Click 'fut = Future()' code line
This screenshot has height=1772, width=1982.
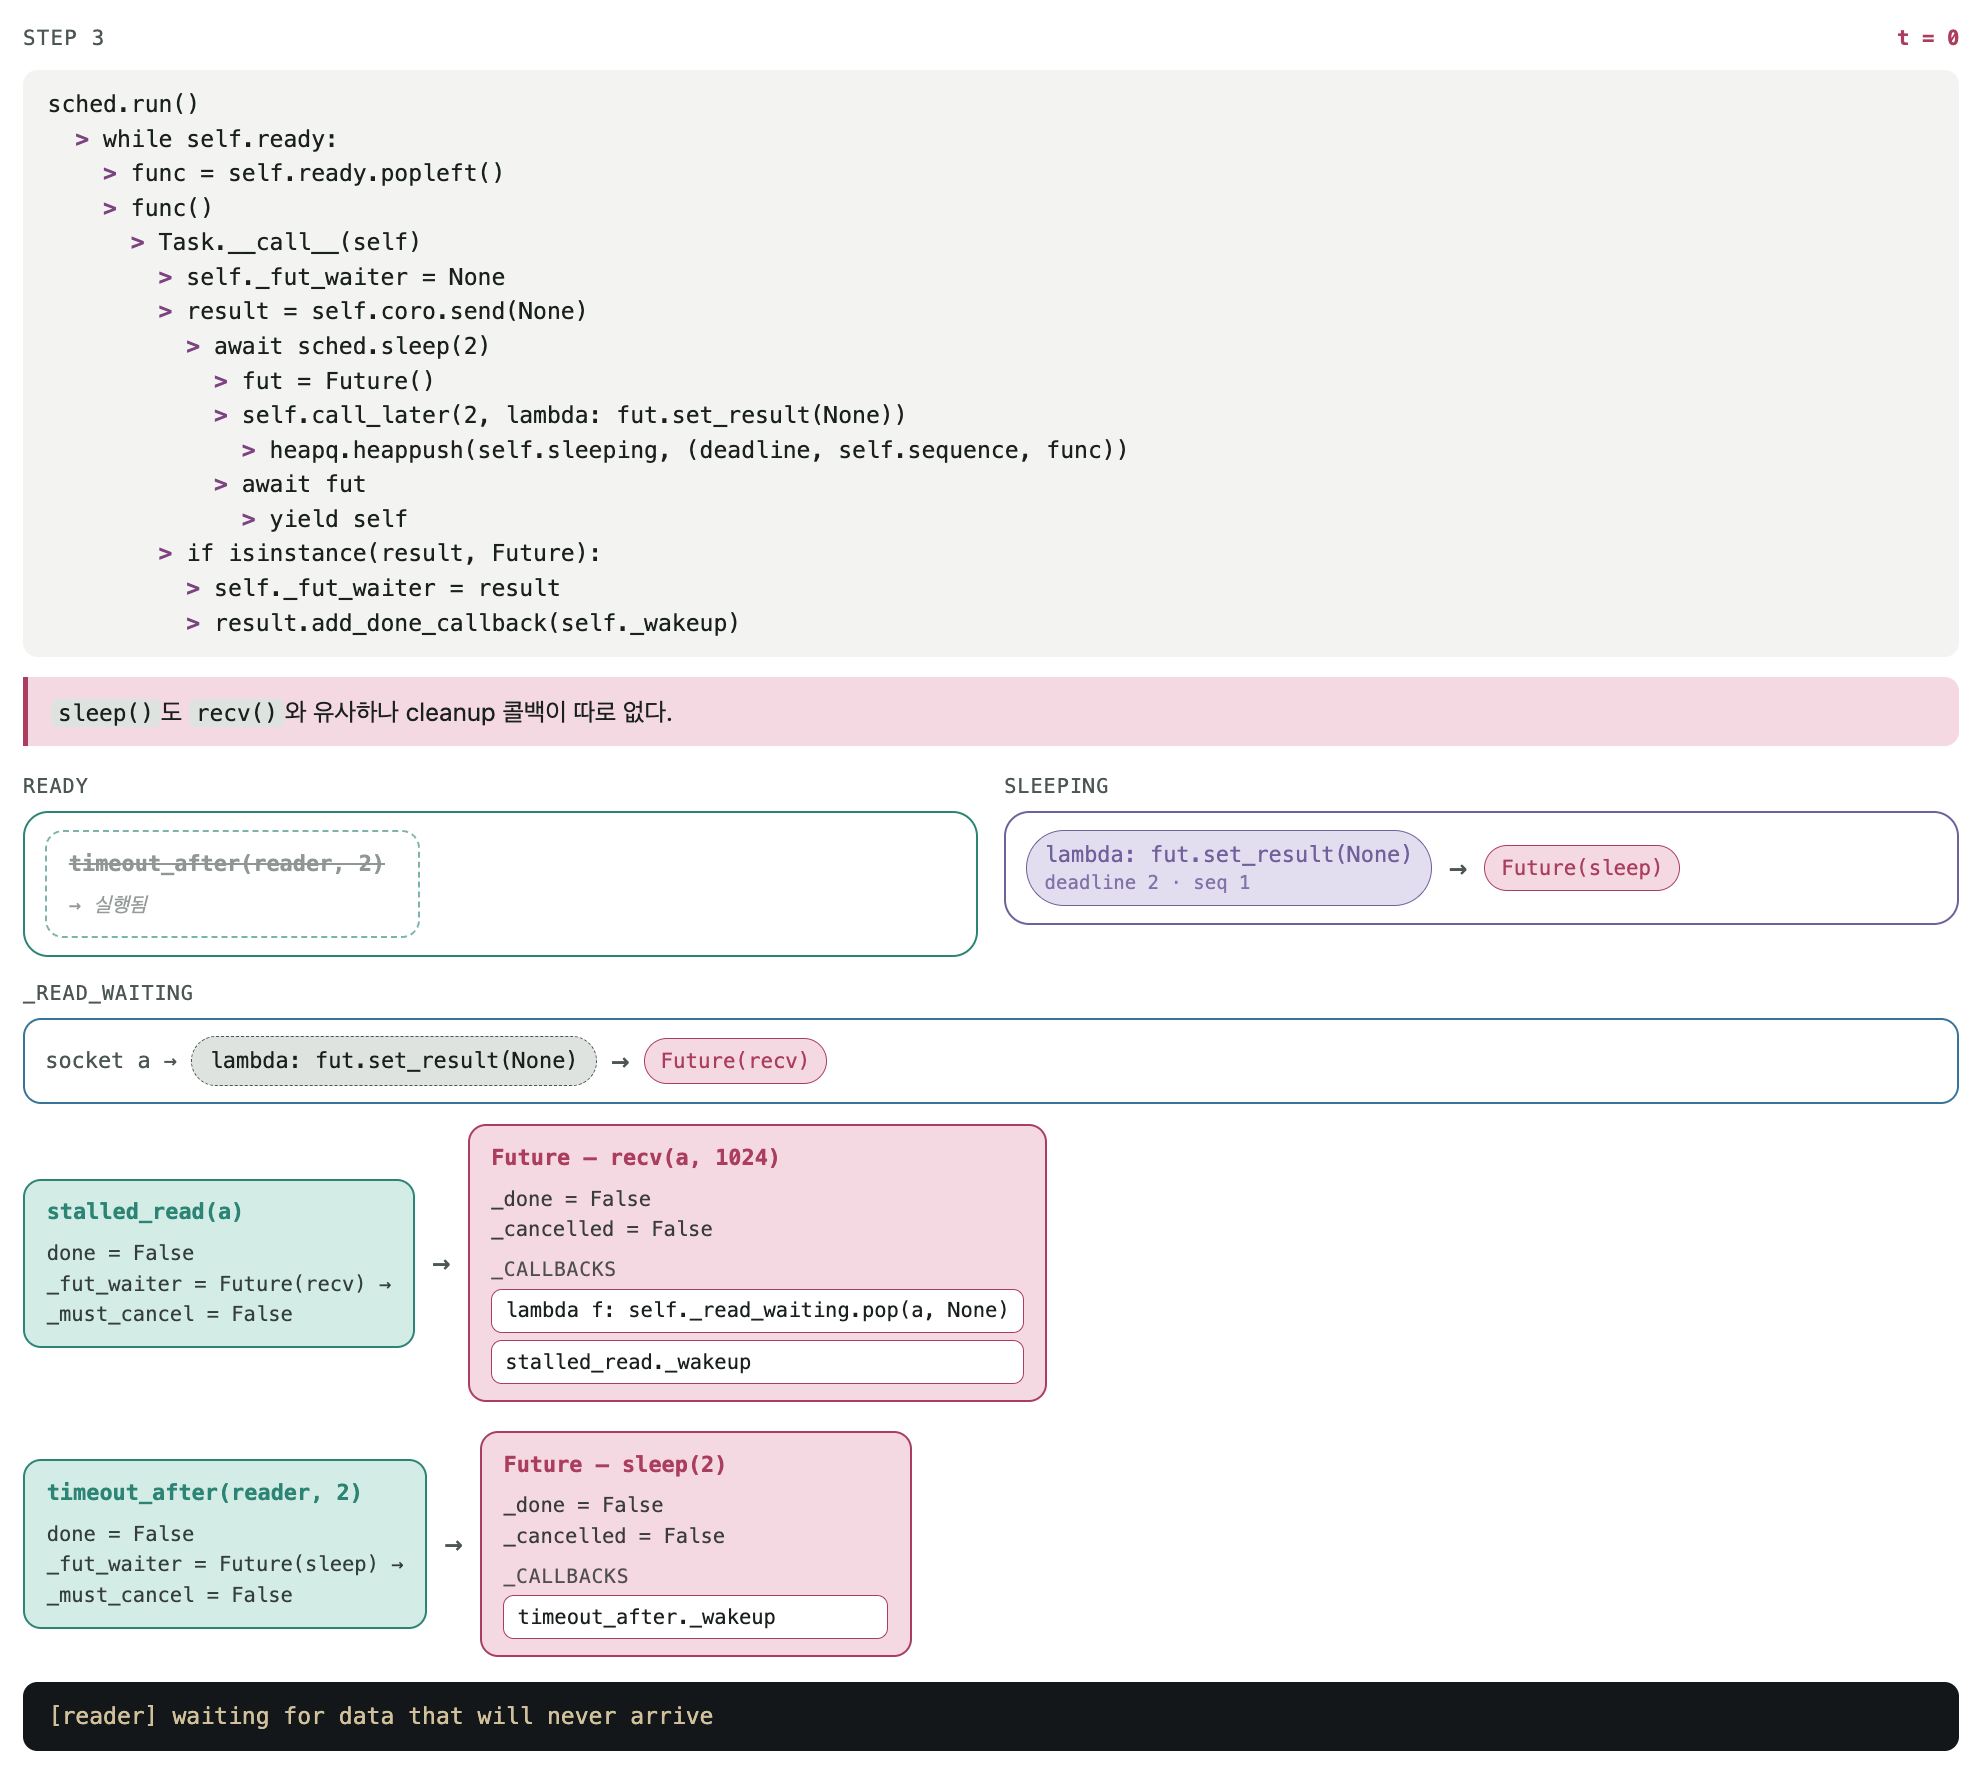[x=338, y=381]
